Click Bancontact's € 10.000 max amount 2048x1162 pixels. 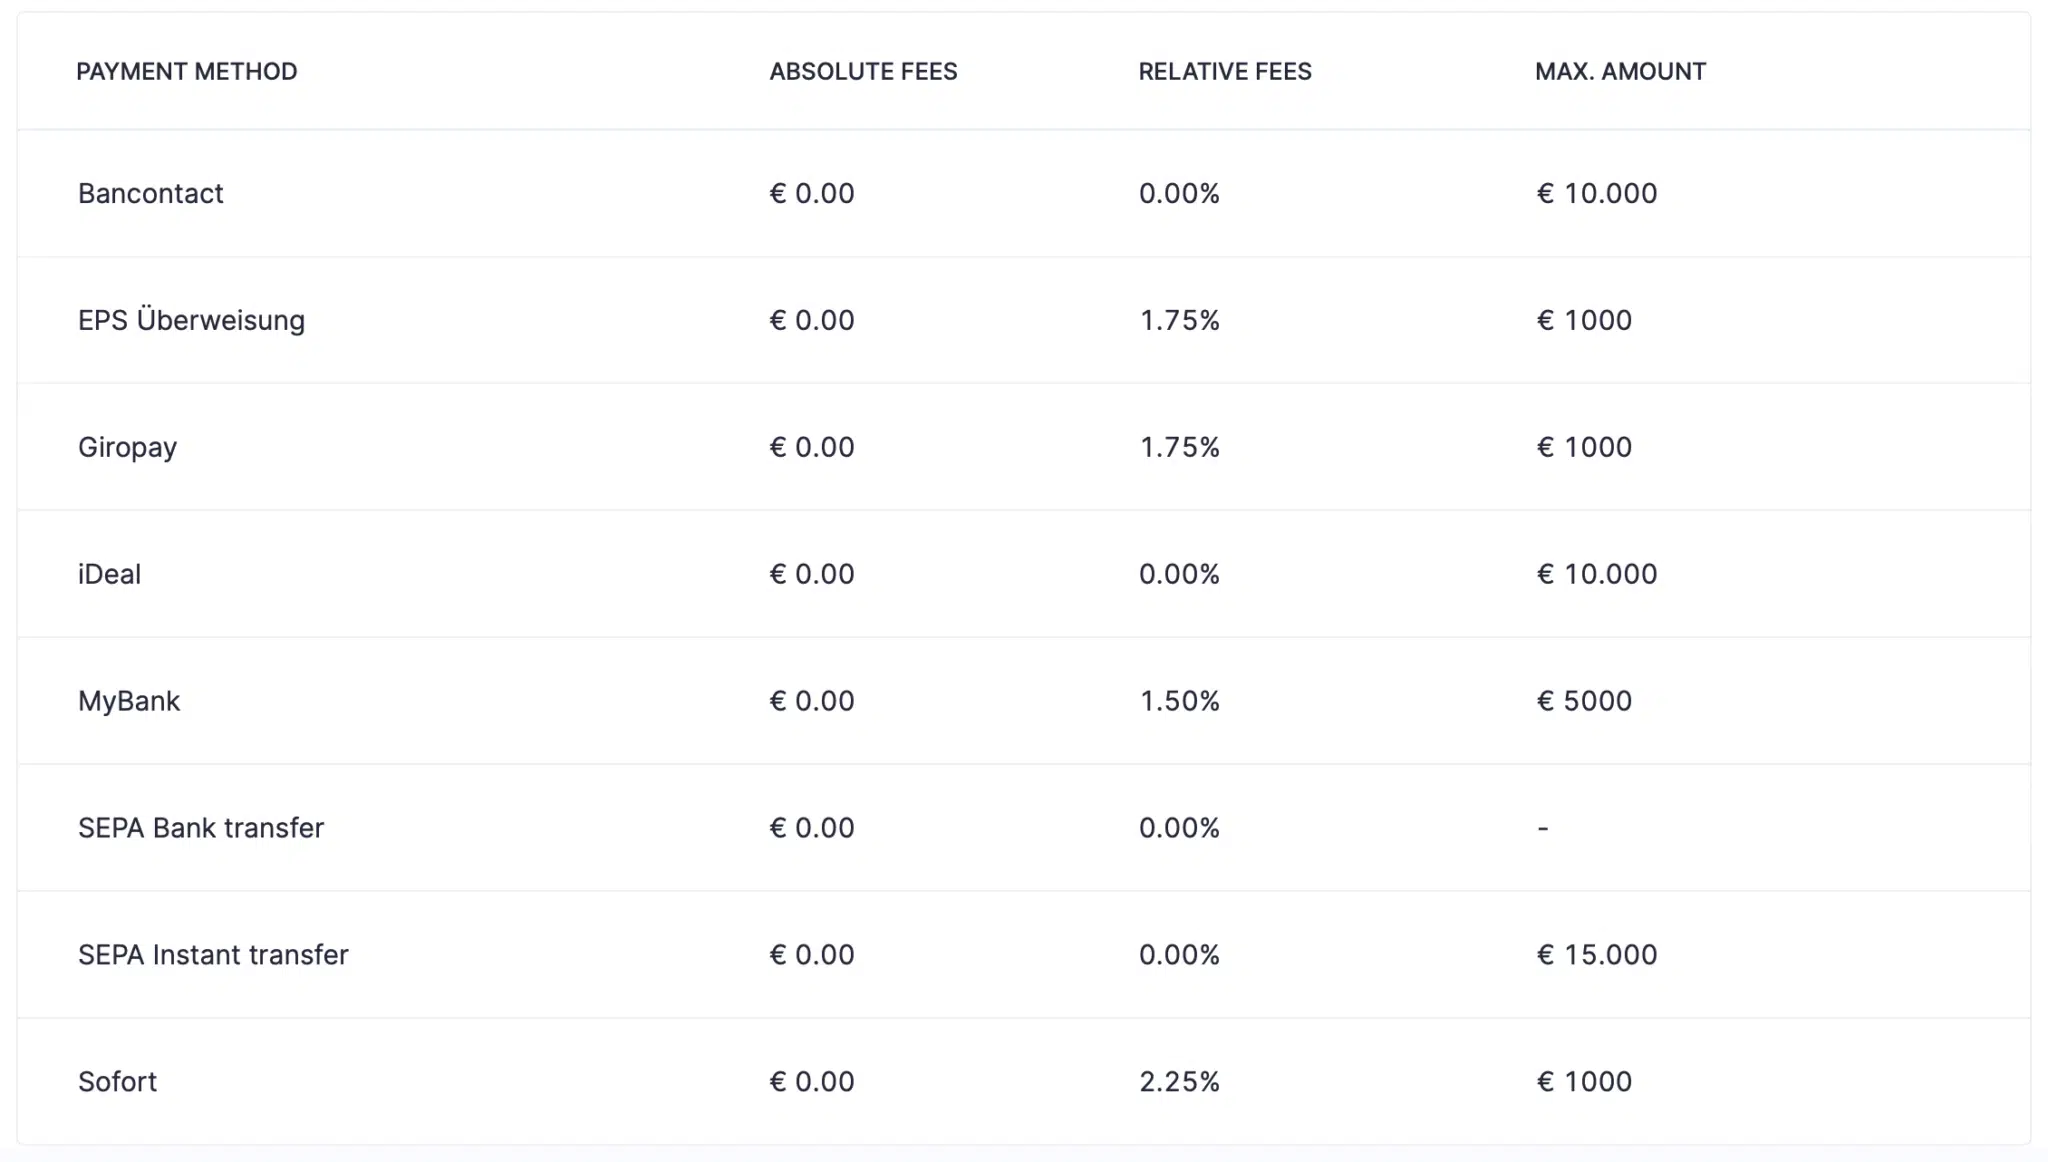(1597, 193)
